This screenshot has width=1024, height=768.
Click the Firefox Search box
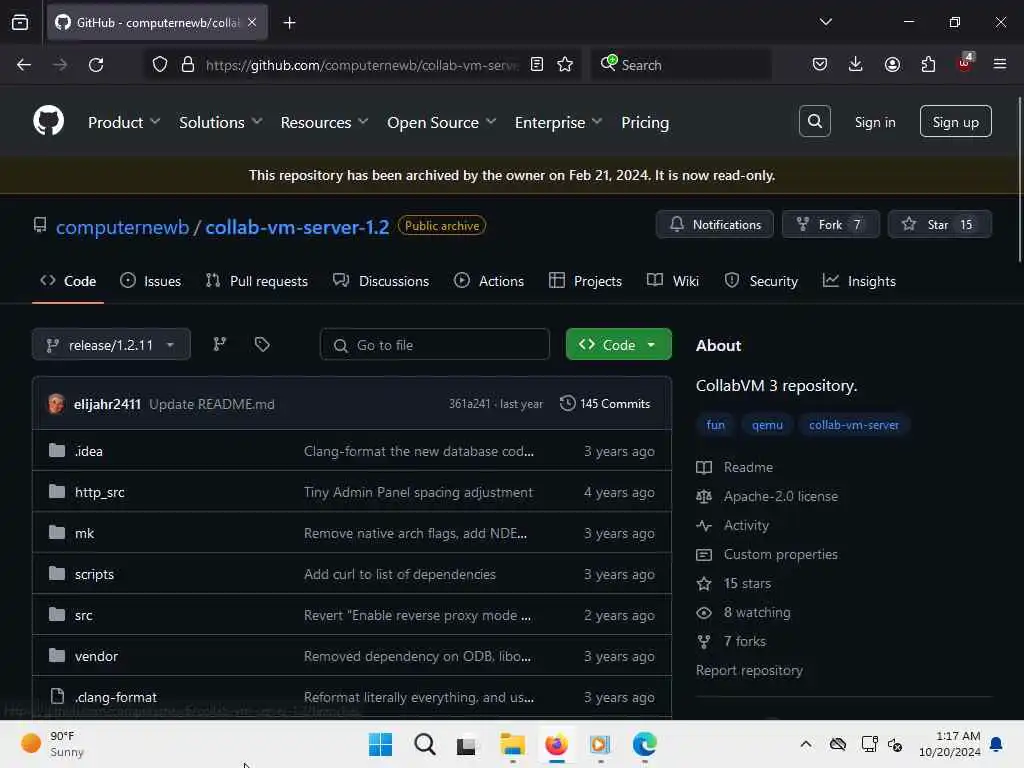click(681, 65)
